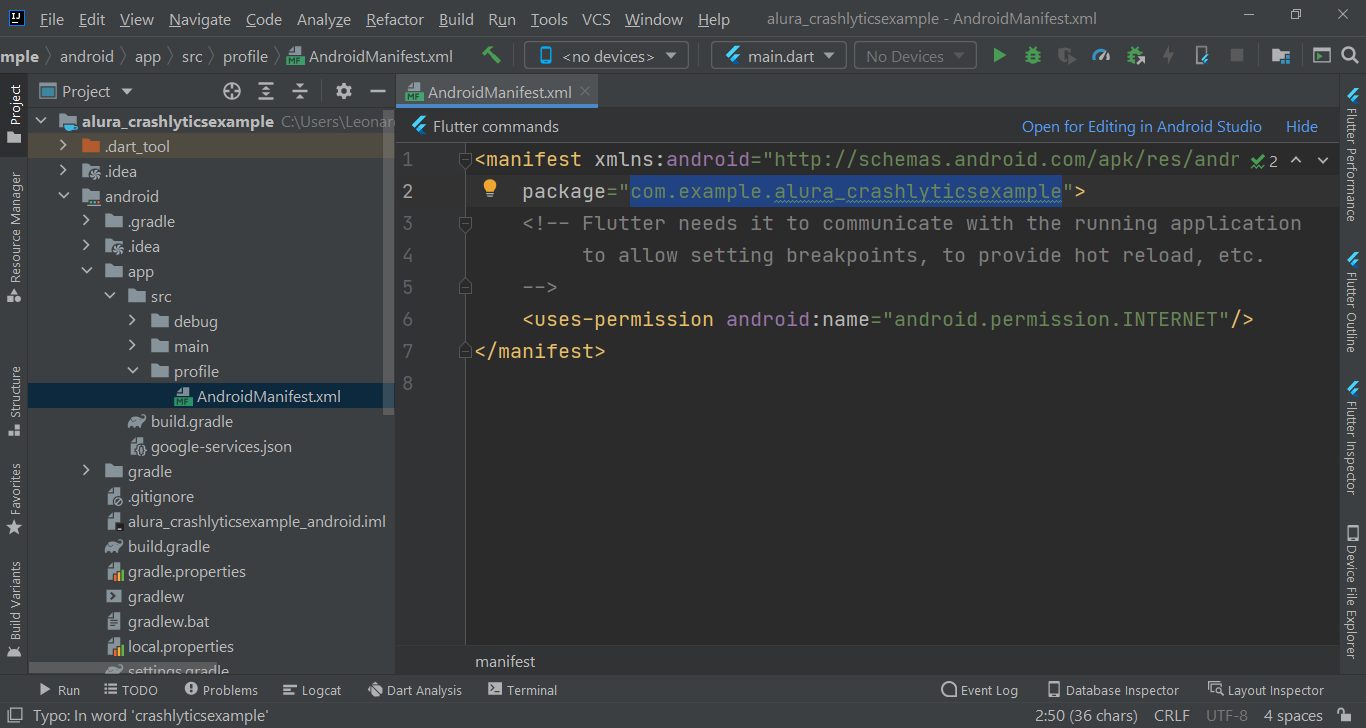Image resolution: width=1366 pixels, height=728 pixels.
Task: Attach debugger to Android process
Action: point(1135,55)
